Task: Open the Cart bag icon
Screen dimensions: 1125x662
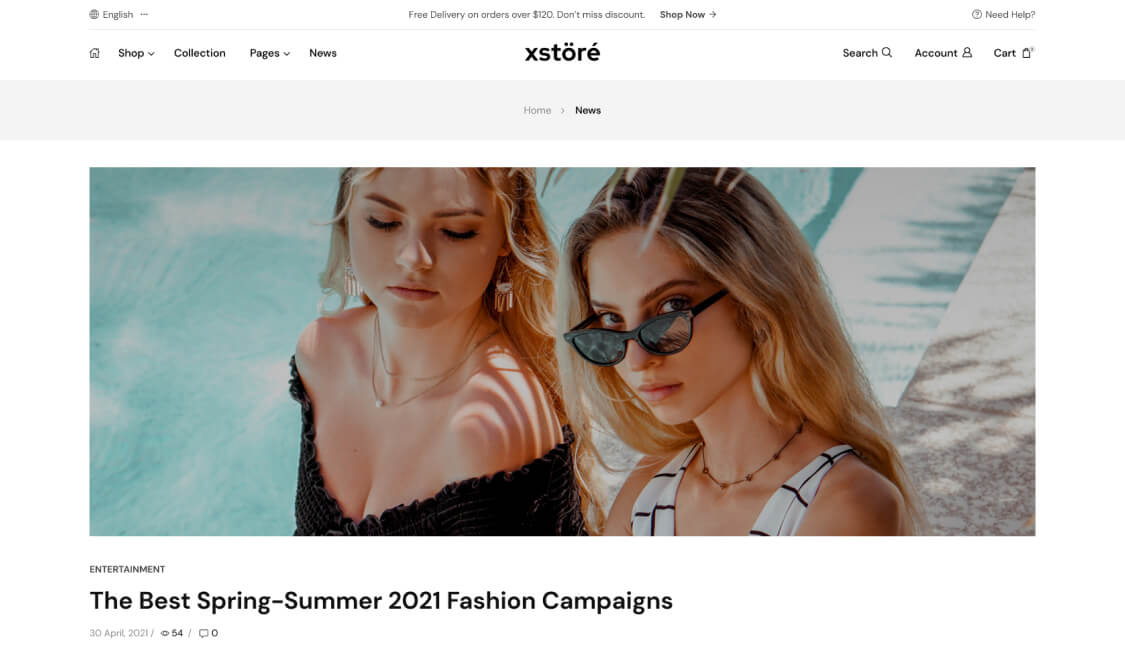Action: [1026, 52]
